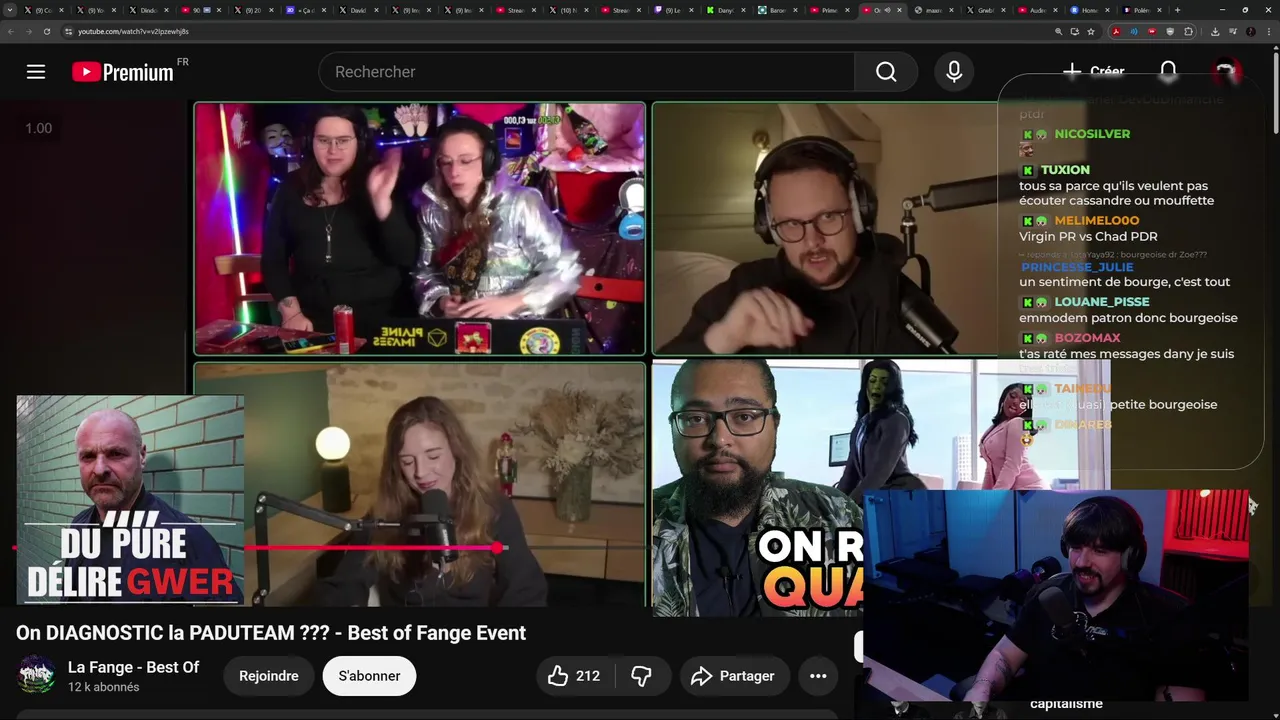This screenshot has height=720, width=1280.
Task: Click chat username LOUANE_PISSE in the video
Action: click(1102, 302)
